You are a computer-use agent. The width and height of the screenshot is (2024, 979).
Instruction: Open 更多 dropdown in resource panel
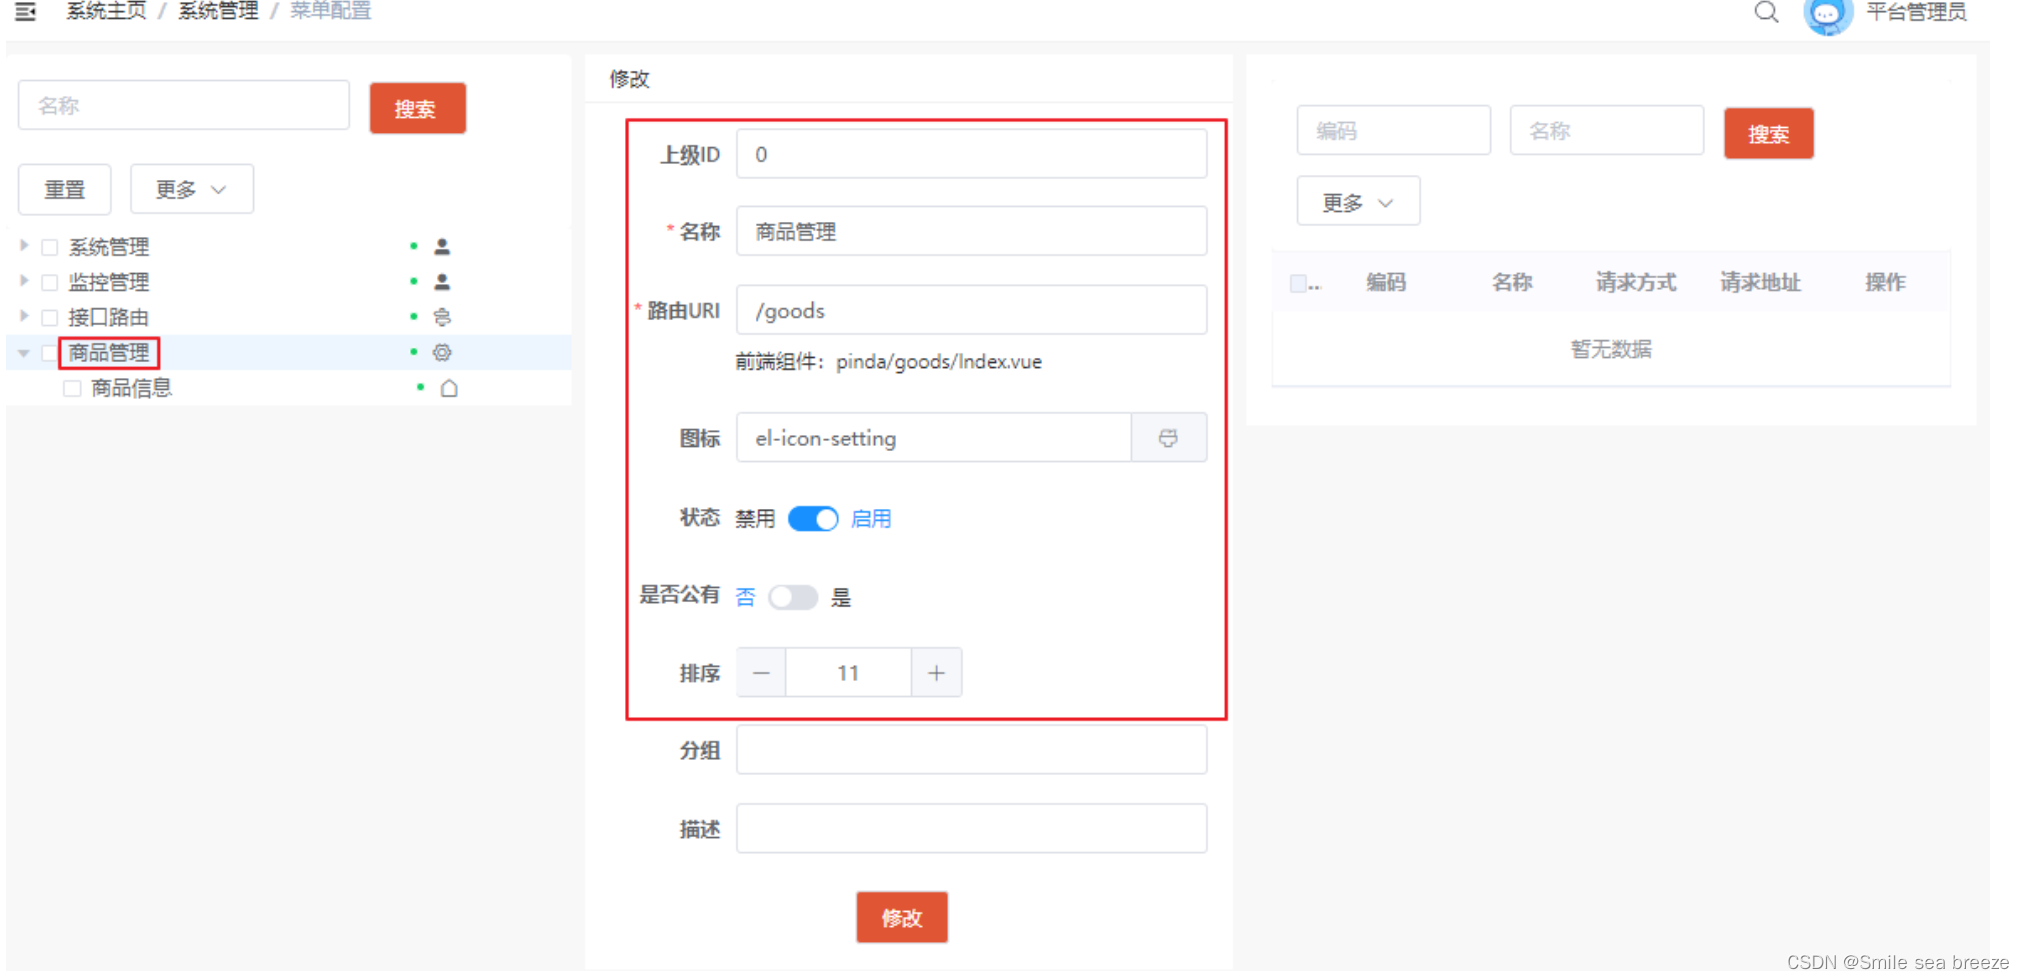pyautogui.click(x=1358, y=202)
